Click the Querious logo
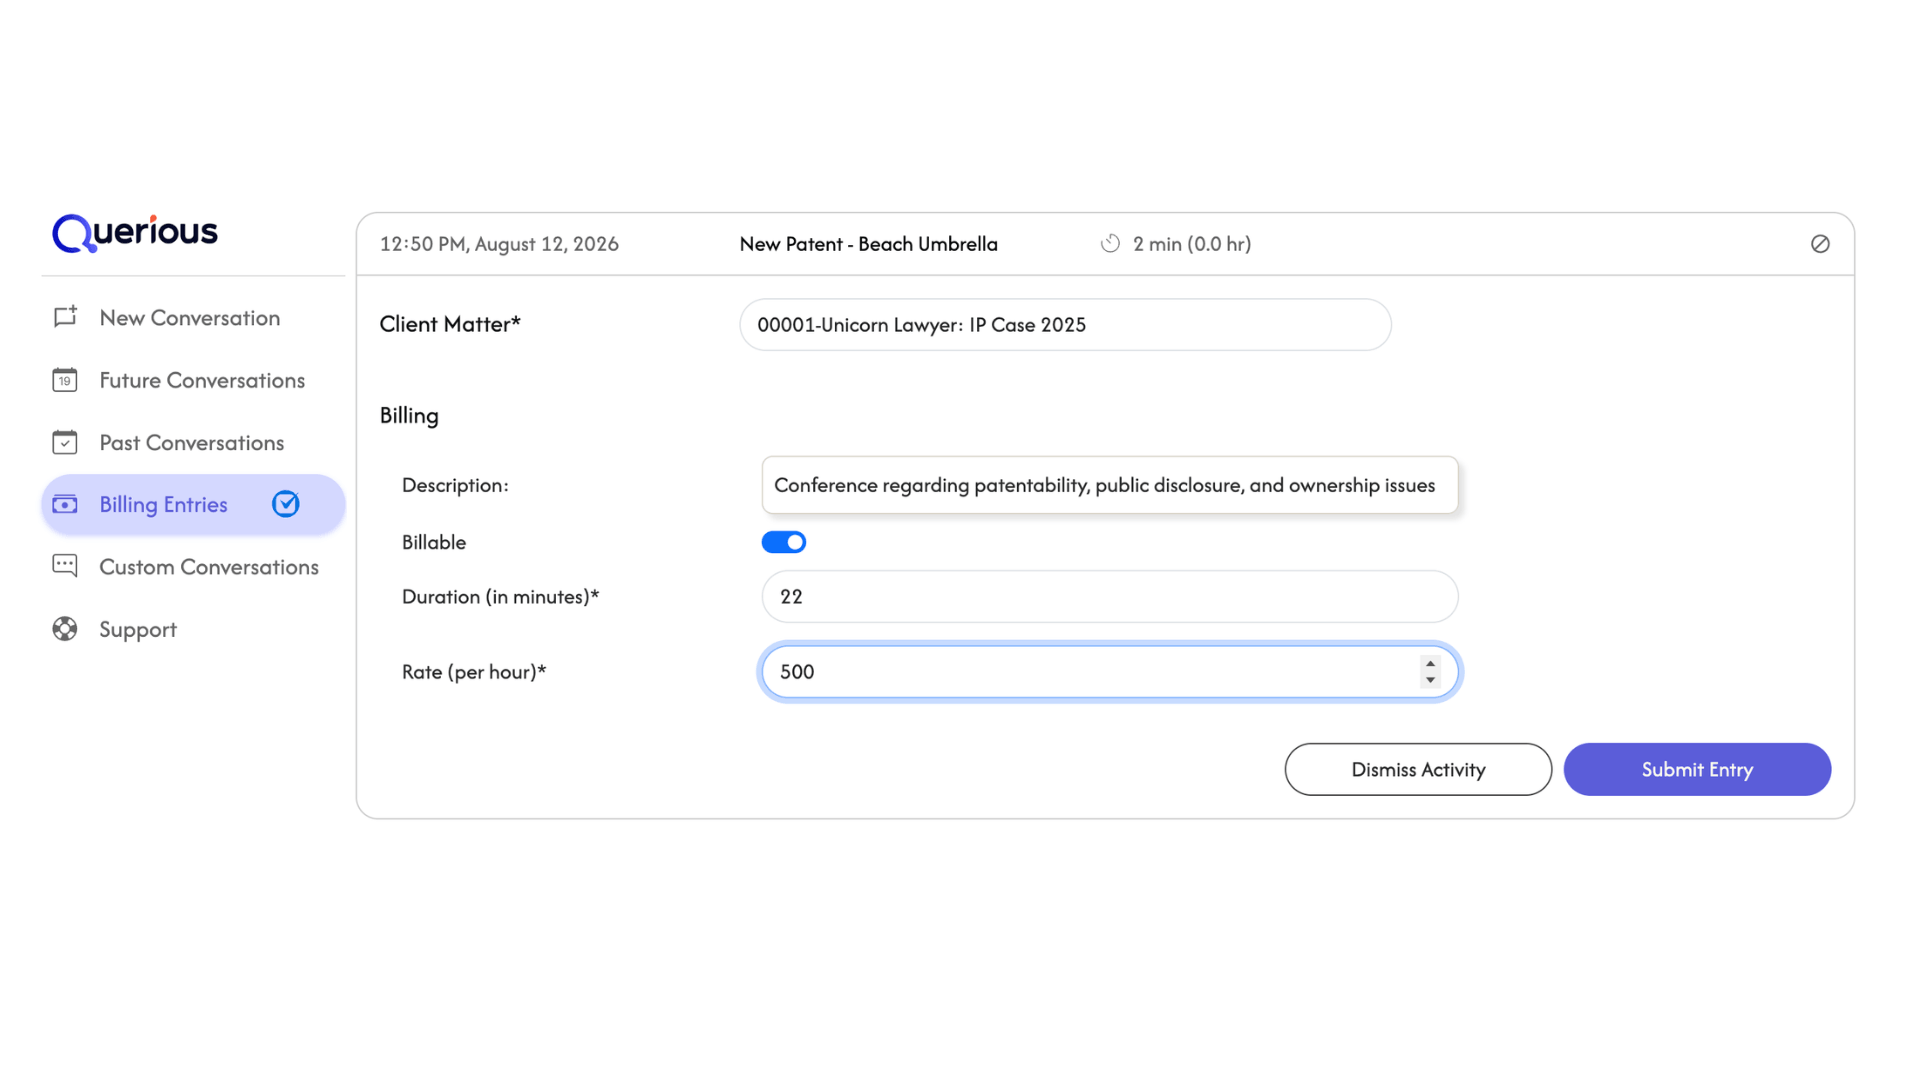This screenshot has width=1920, height=1080. click(135, 233)
